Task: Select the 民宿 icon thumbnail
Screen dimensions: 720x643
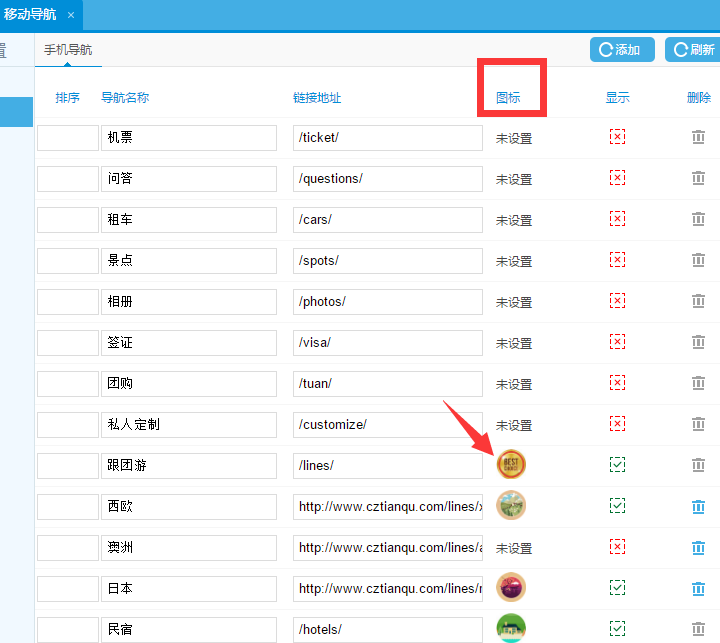Action: (511, 628)
